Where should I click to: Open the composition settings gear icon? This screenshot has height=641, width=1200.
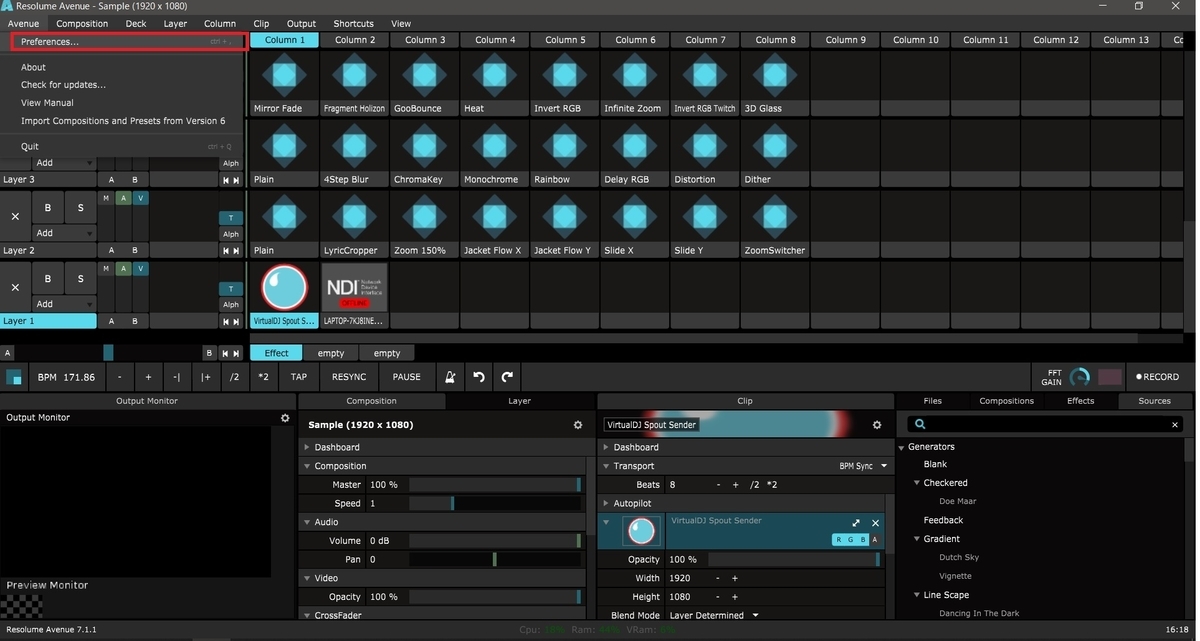click(x=577, y=424)
